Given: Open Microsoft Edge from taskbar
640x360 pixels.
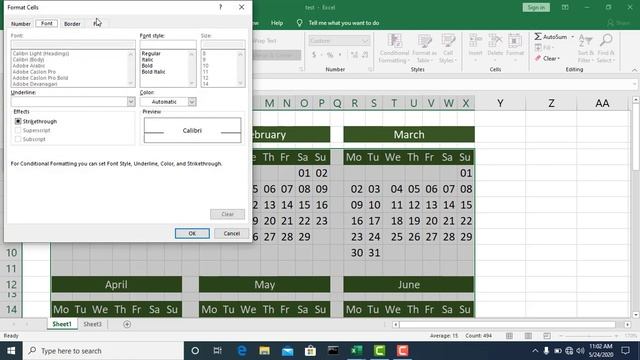Looking at the screenshot, I should (x=242, y=351).
